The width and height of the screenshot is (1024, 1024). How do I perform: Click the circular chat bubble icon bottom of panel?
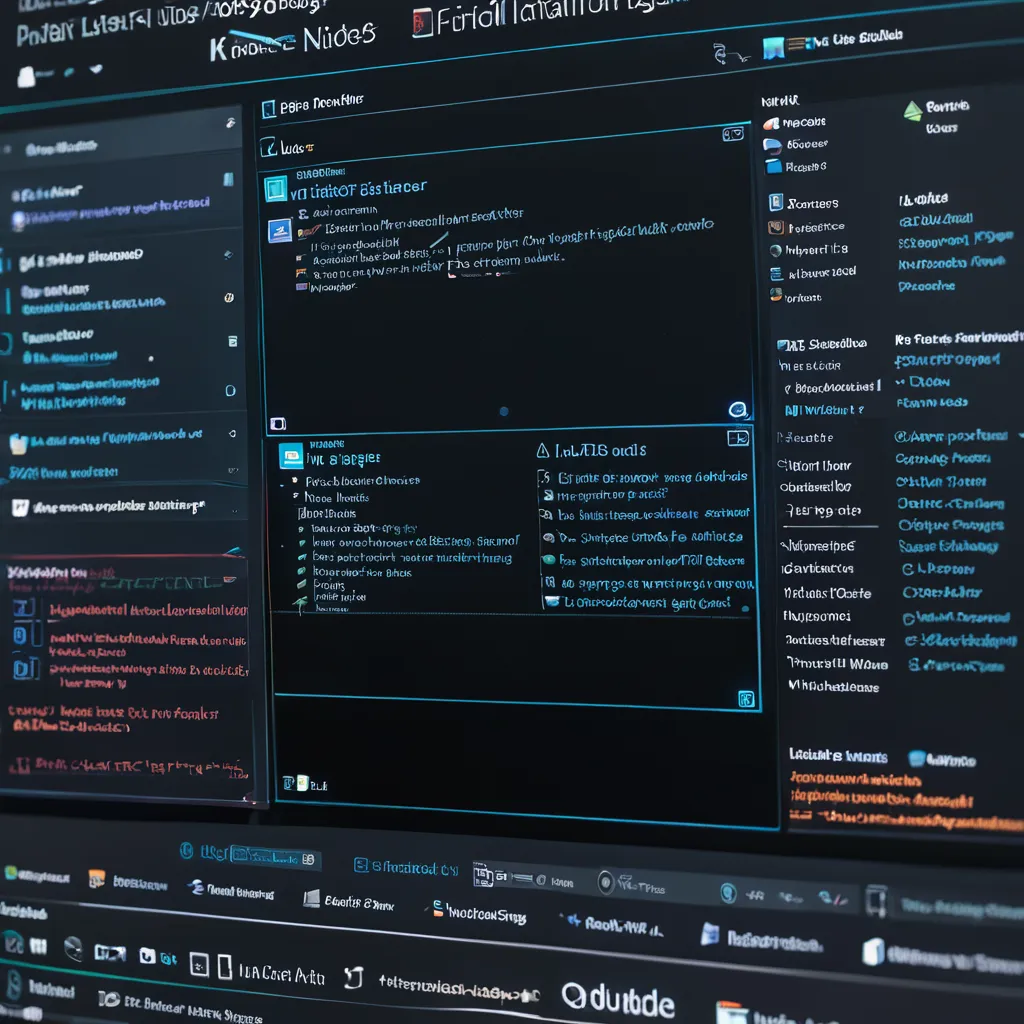click(x=739, y=411)
